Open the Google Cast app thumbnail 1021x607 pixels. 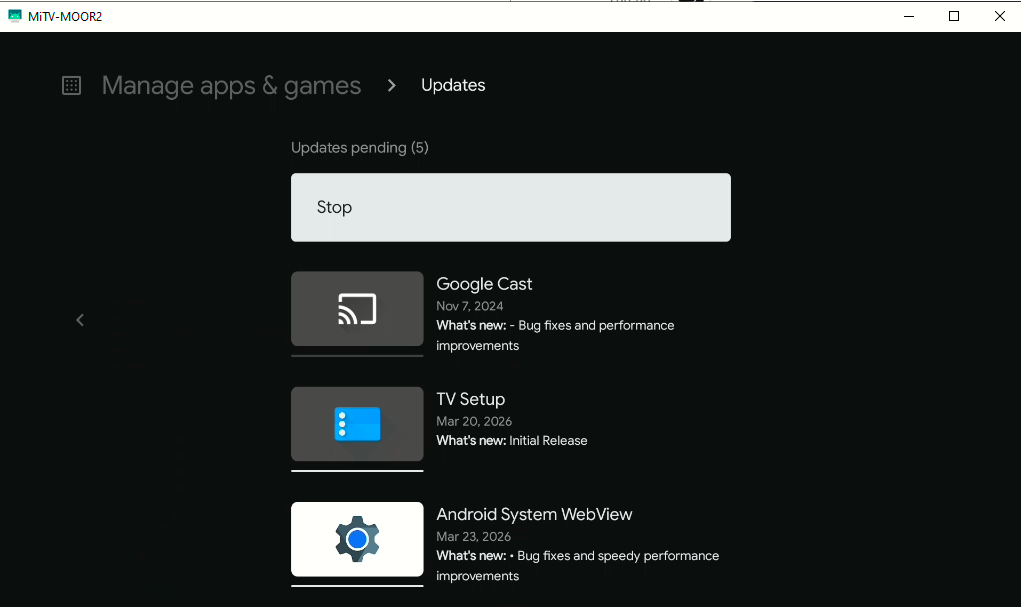(357, 309)
